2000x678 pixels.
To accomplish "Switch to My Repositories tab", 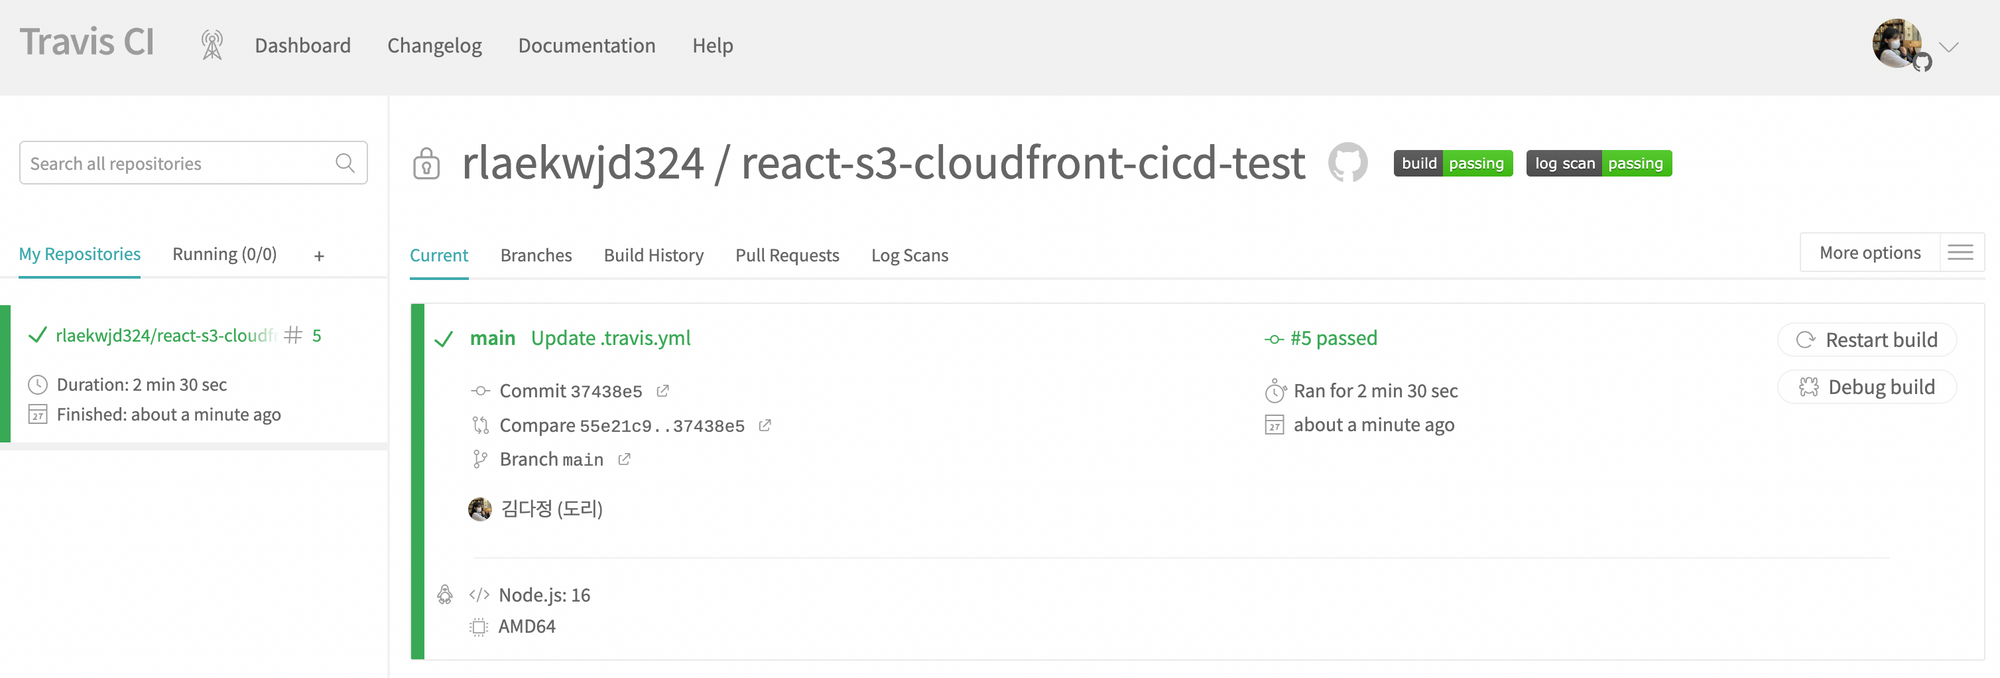I will (80, 254).
